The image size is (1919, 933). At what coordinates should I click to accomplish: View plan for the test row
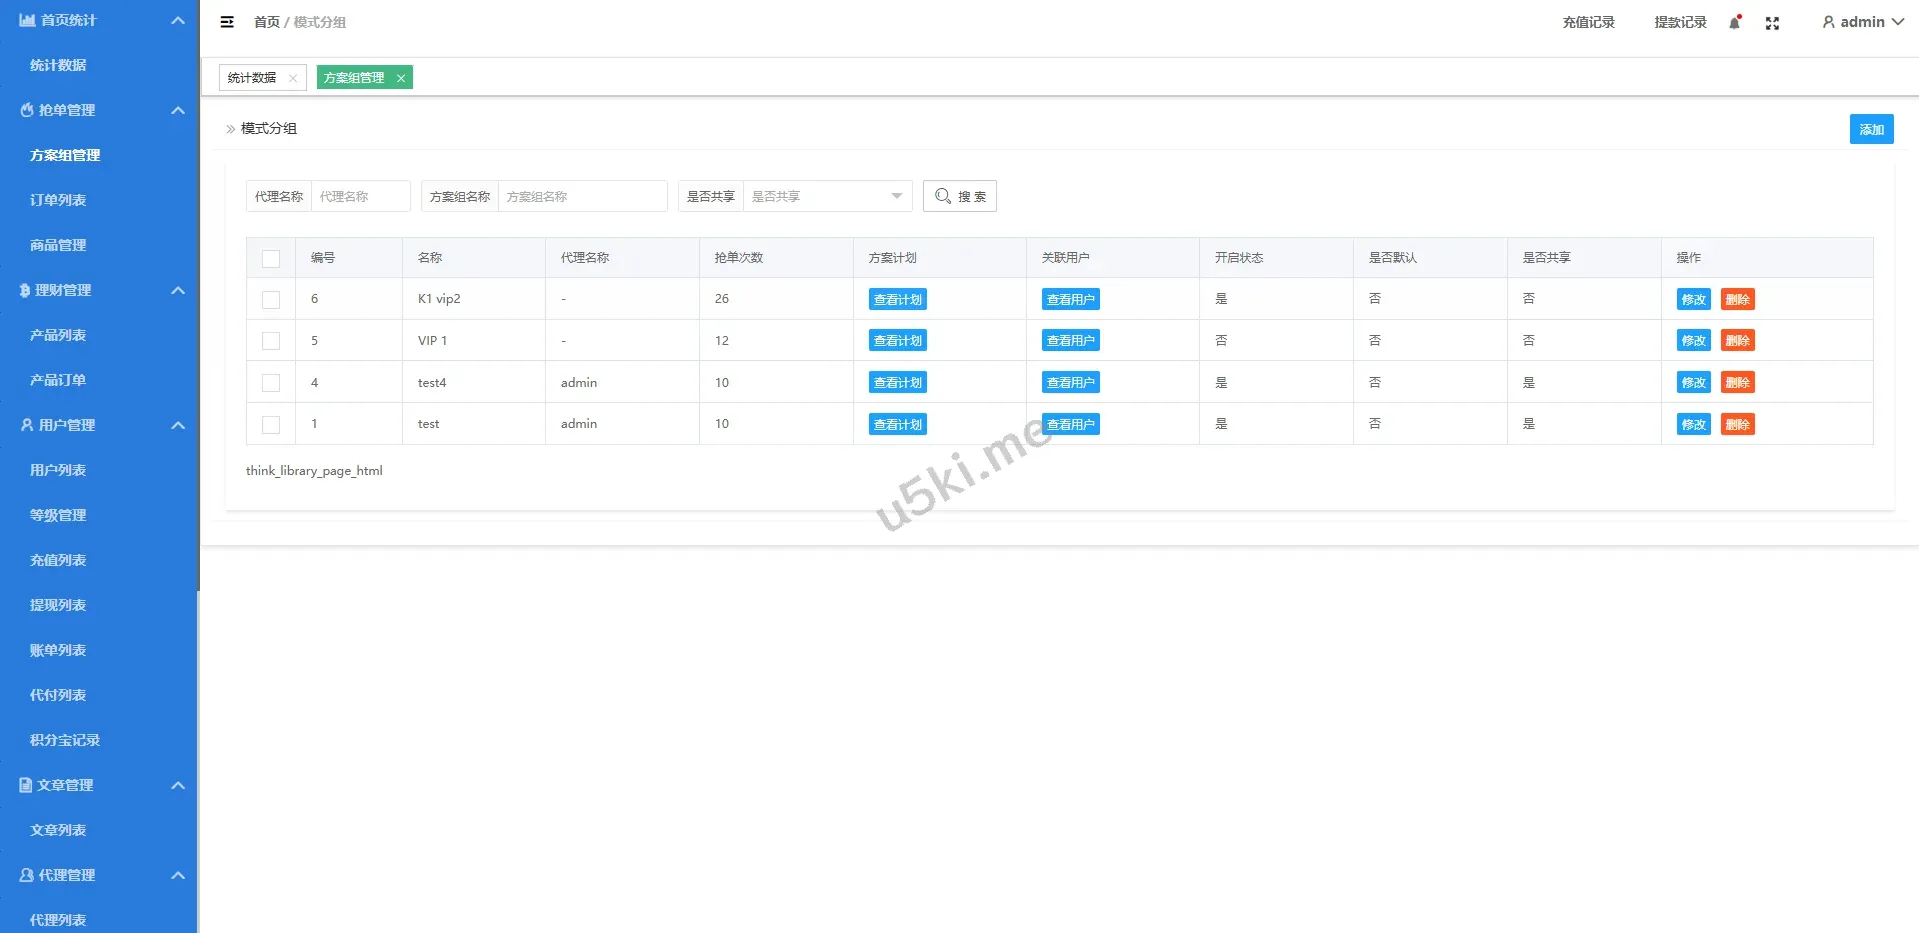[x=897, y=424]
